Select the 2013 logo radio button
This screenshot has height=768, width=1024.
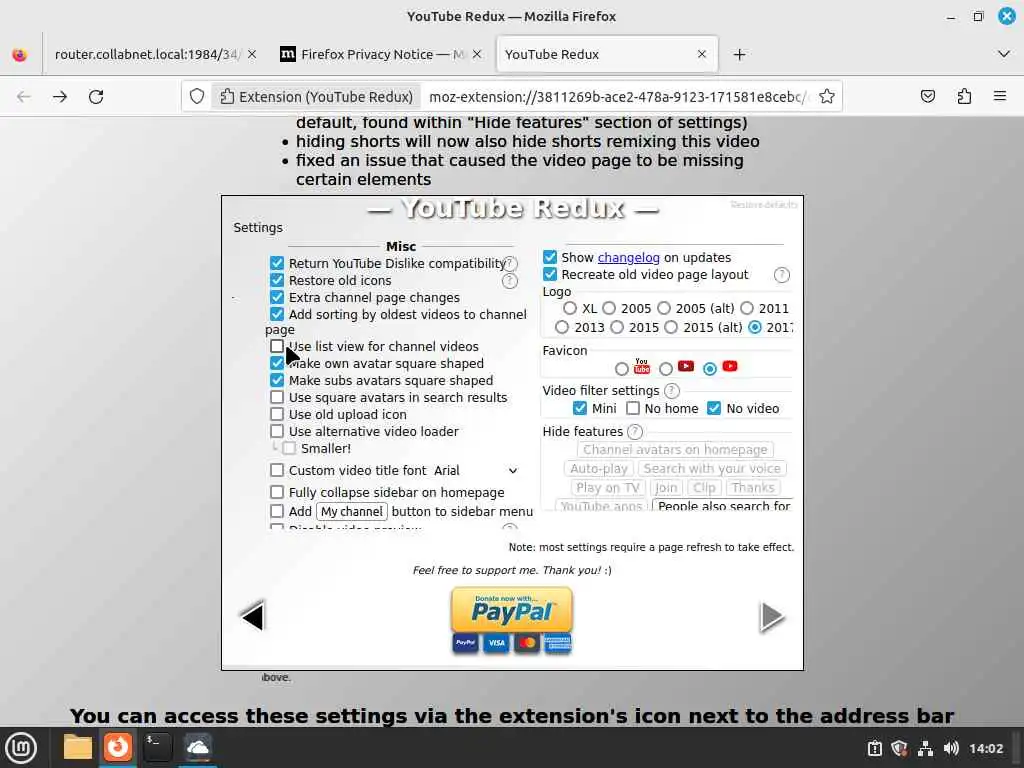click(562, 327)
